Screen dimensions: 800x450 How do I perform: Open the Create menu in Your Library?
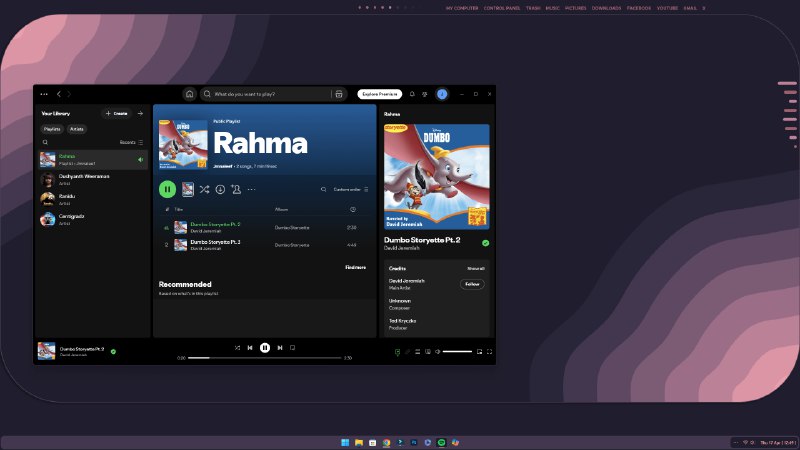point(116,113)
